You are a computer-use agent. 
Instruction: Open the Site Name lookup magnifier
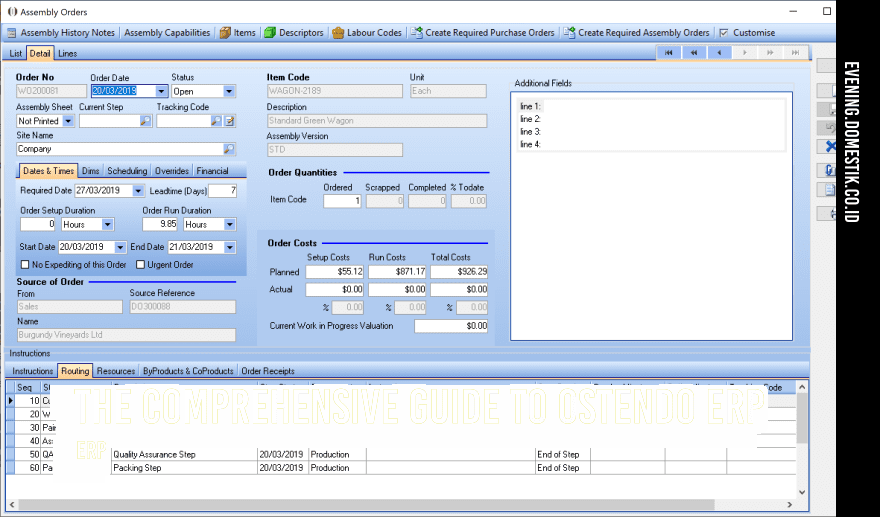tap(229, 149)
